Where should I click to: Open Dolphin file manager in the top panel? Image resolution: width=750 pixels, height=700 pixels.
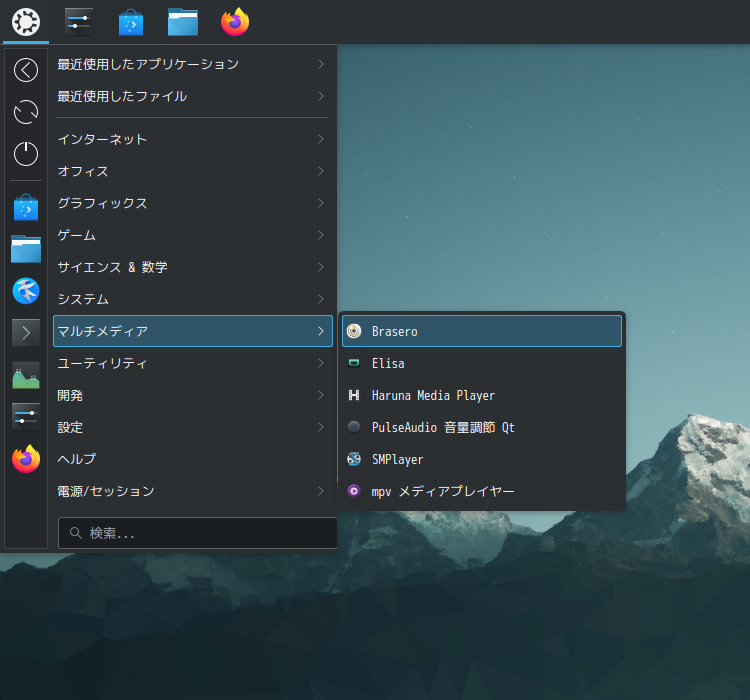point(183,22)
